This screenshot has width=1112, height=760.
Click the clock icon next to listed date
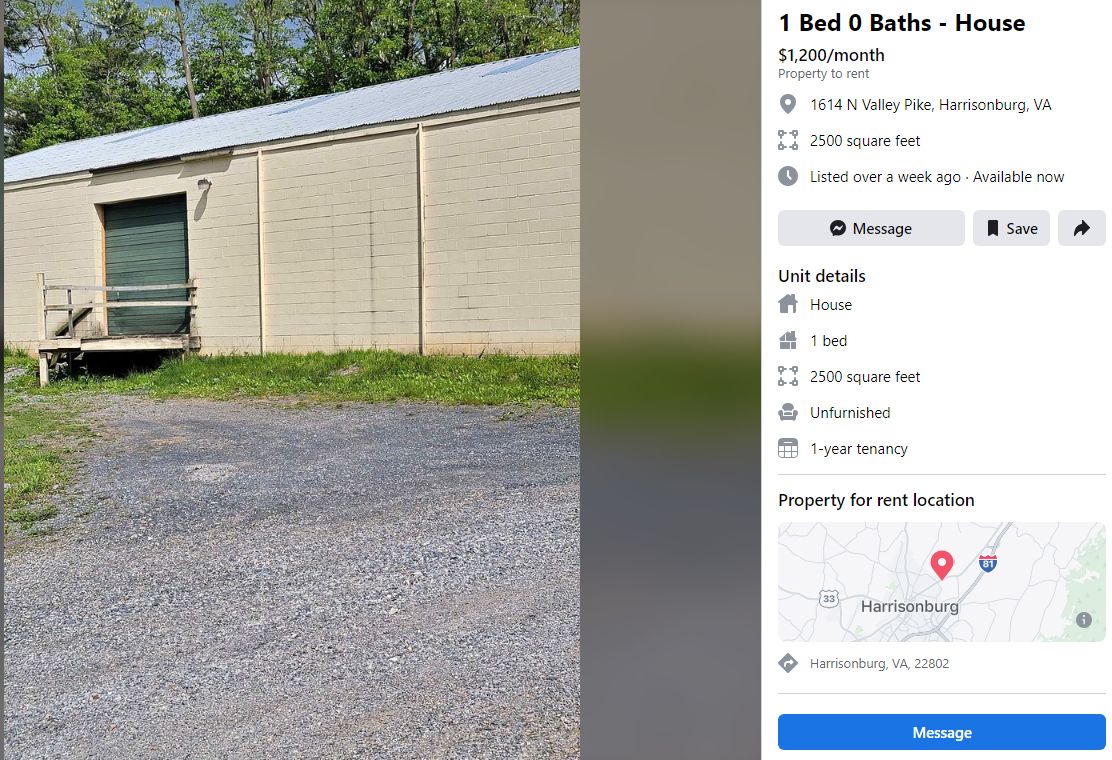click(x=787, y=176)
